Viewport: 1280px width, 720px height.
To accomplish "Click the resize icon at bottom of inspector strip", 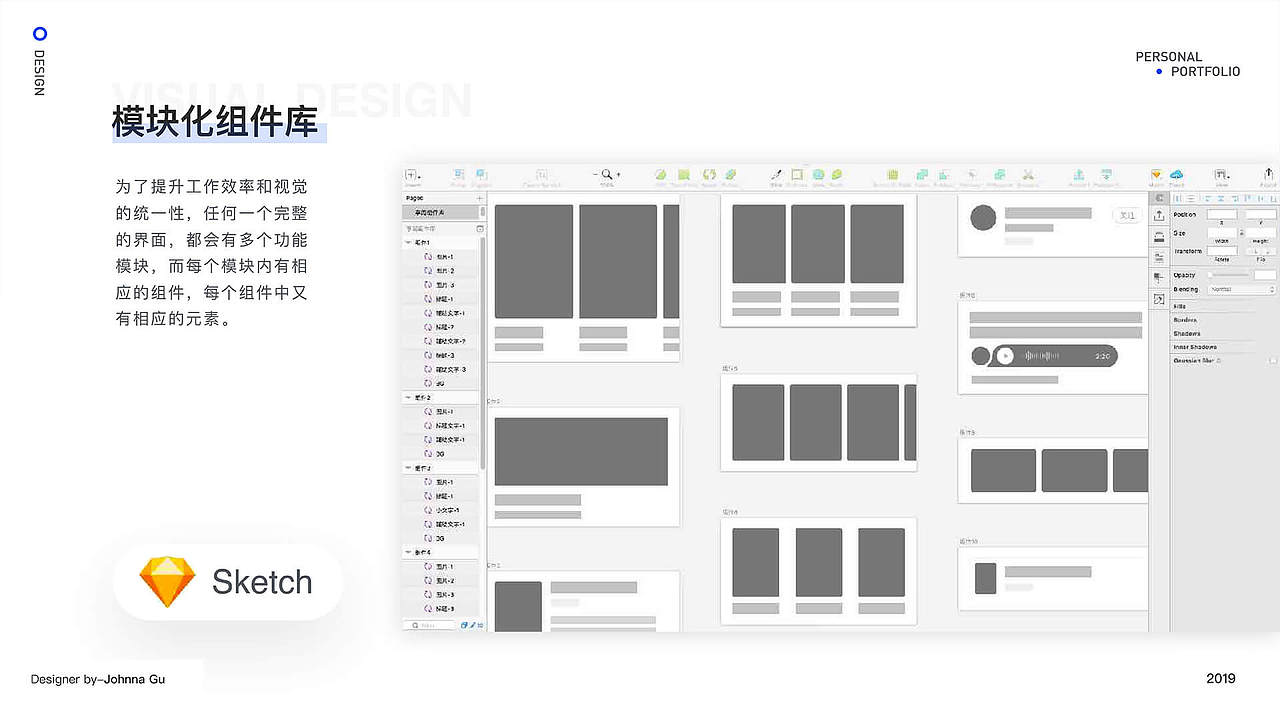I will [1158, 299].
